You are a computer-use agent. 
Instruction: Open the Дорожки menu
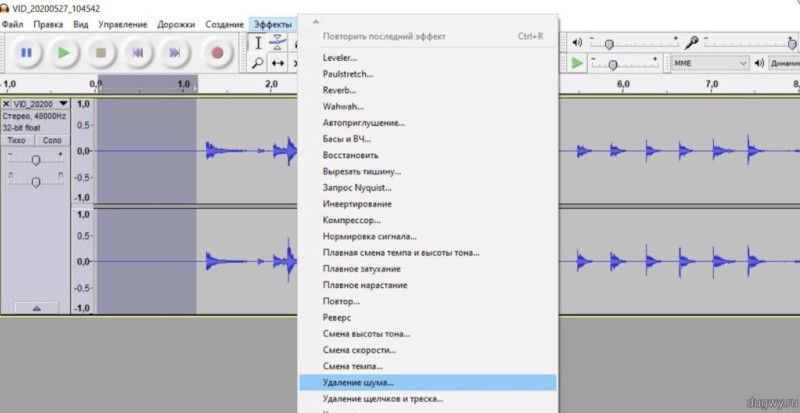coord(176,25)
